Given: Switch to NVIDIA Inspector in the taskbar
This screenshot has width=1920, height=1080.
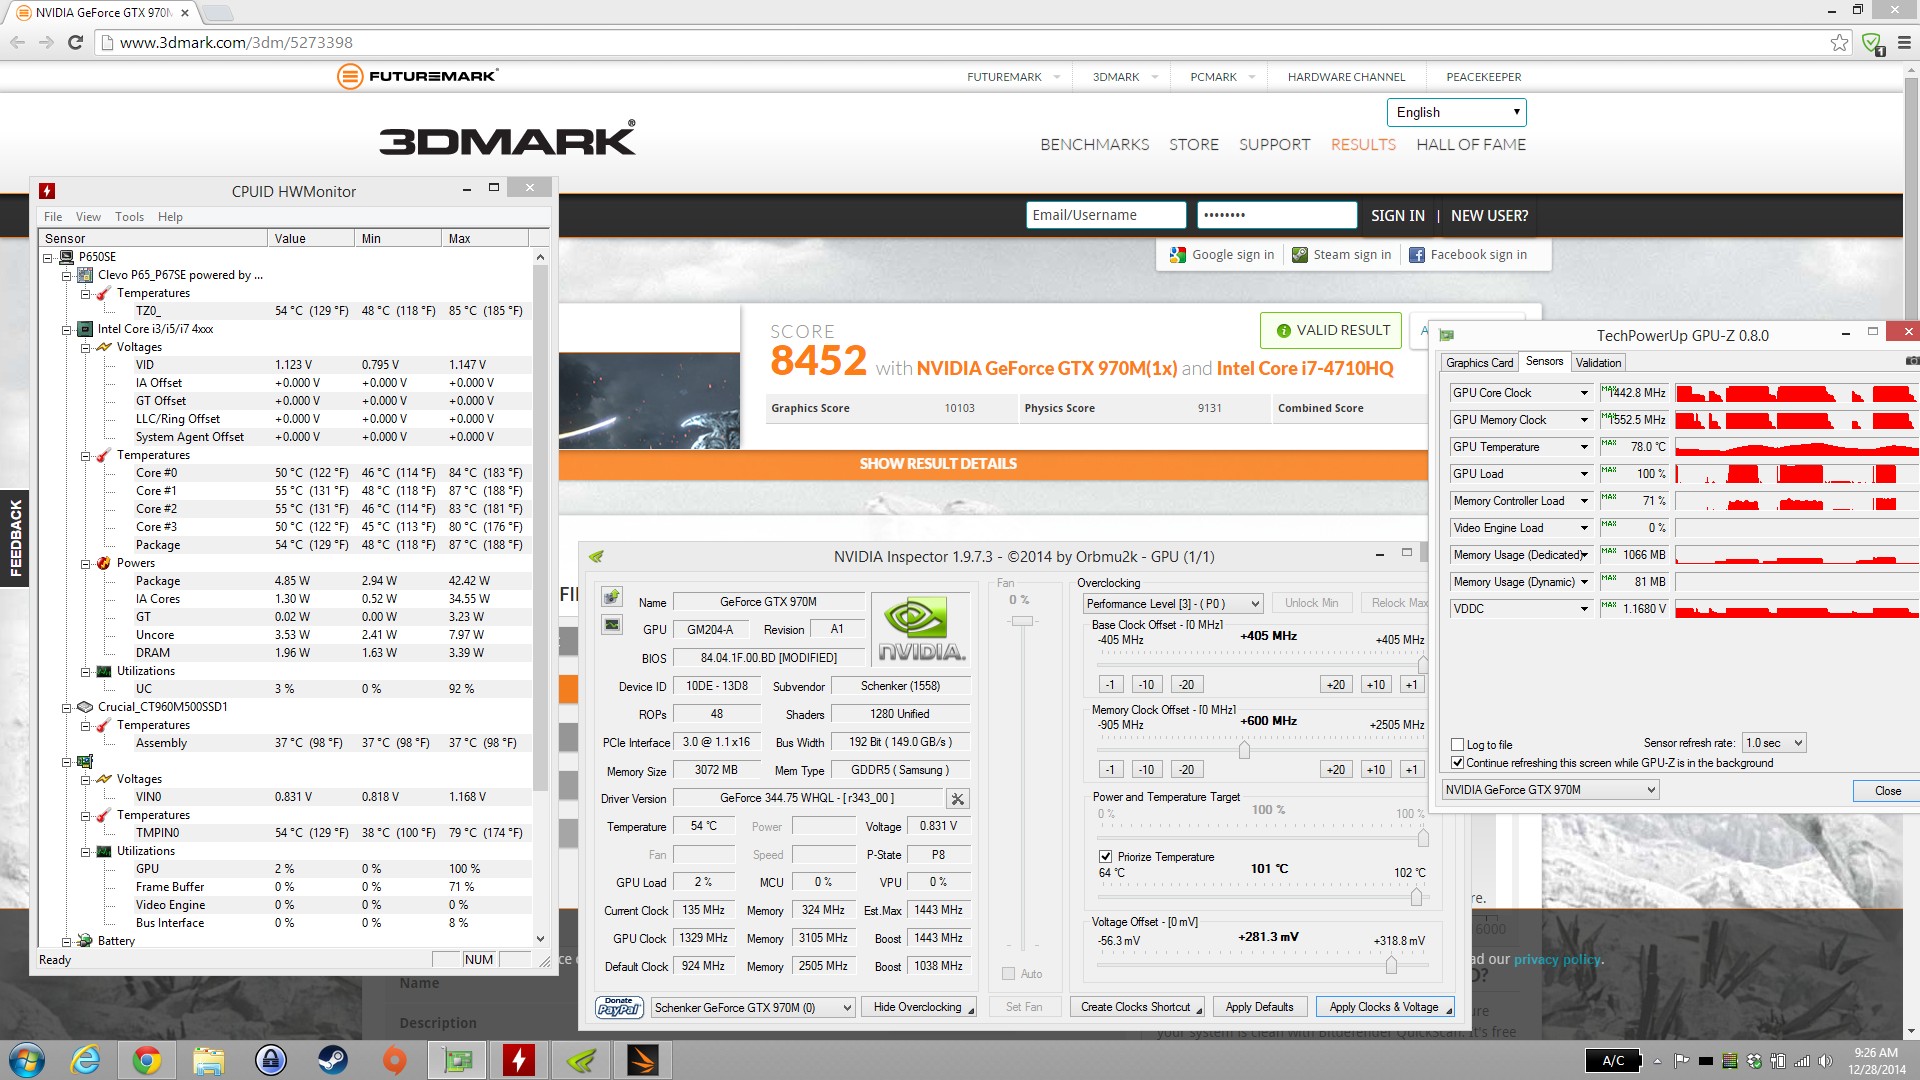Looking at the screenshot, I should [581, 1060].
